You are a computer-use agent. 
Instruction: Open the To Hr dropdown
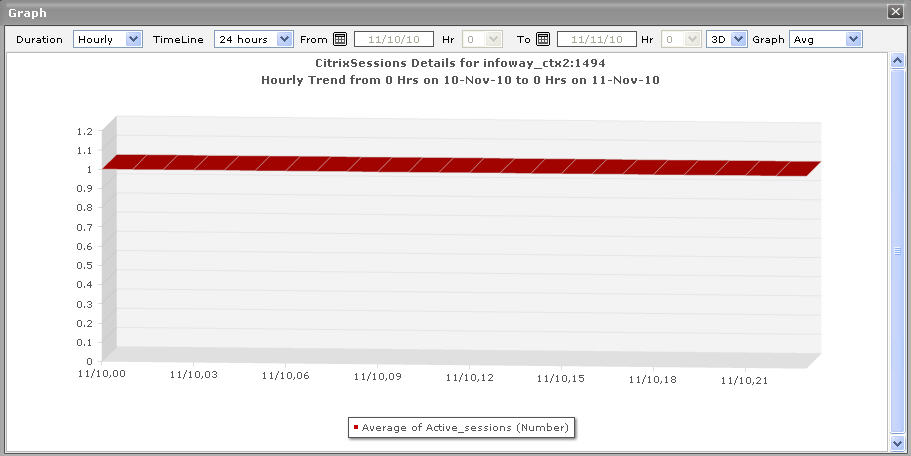coord(682,40)
